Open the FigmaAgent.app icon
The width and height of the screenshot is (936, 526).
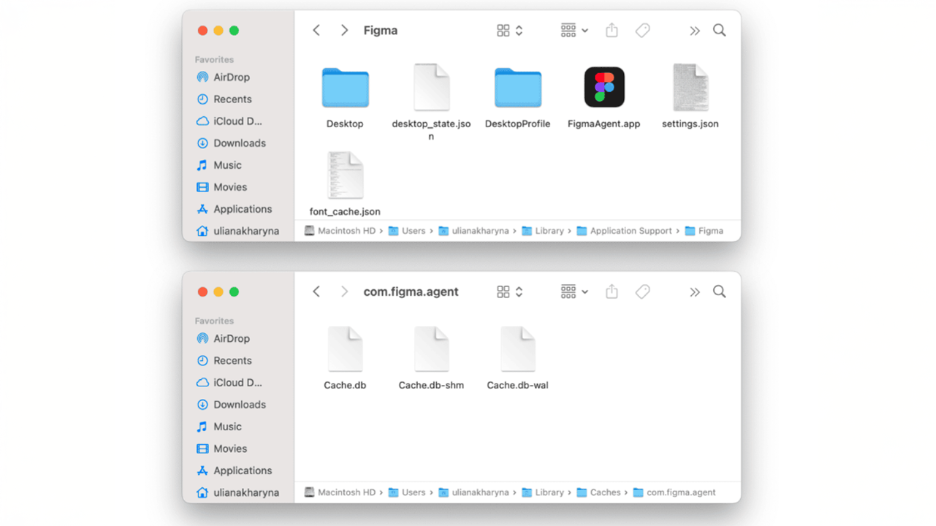(x=604, y=89)
